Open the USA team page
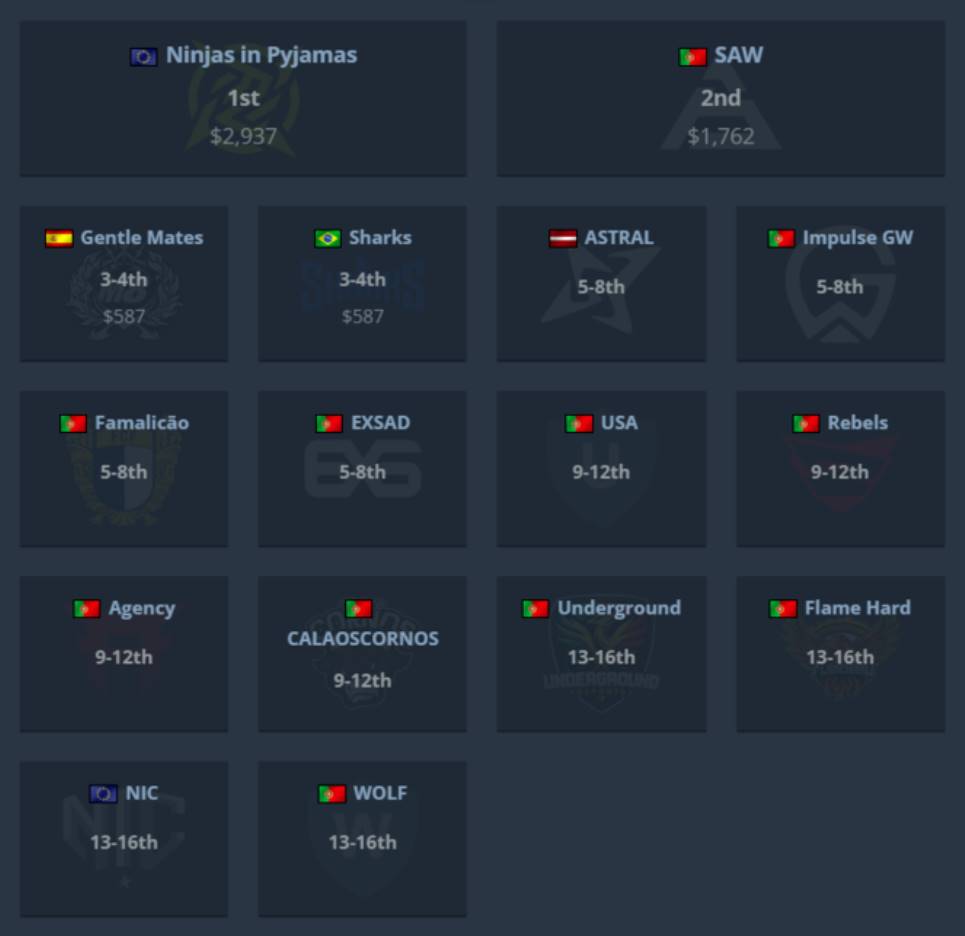The width and height of the screenshot is (965, 936). point(619,423)
